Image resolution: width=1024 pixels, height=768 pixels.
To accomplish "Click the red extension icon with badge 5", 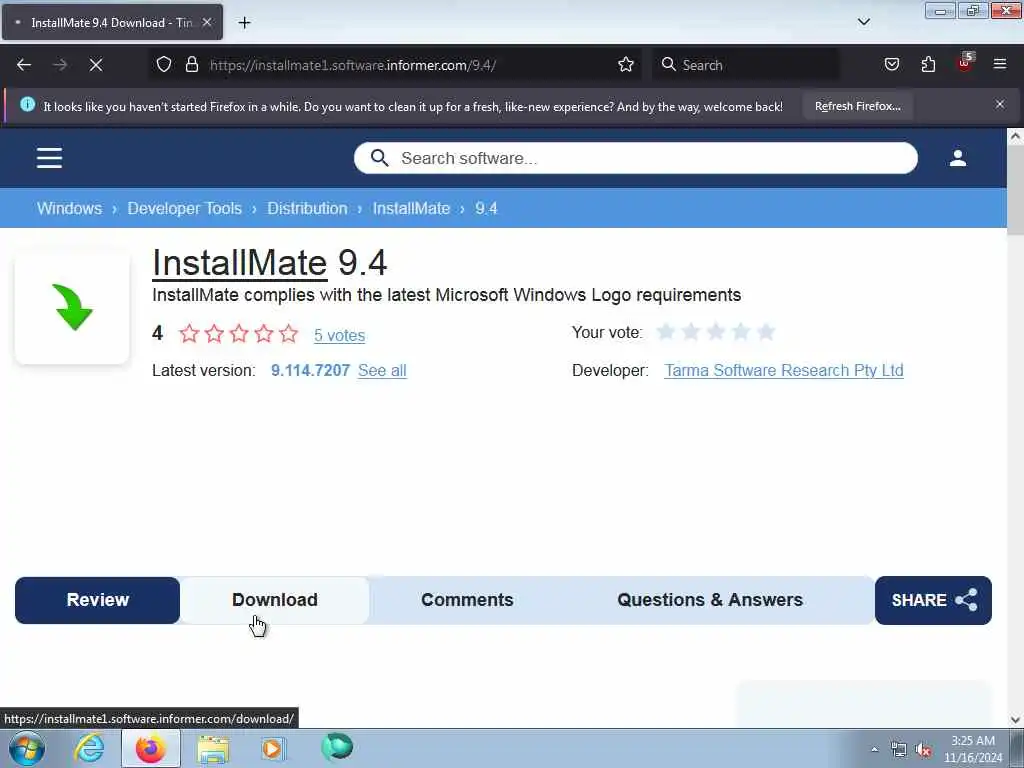I will pyautogui.click(x=965, y=63).
